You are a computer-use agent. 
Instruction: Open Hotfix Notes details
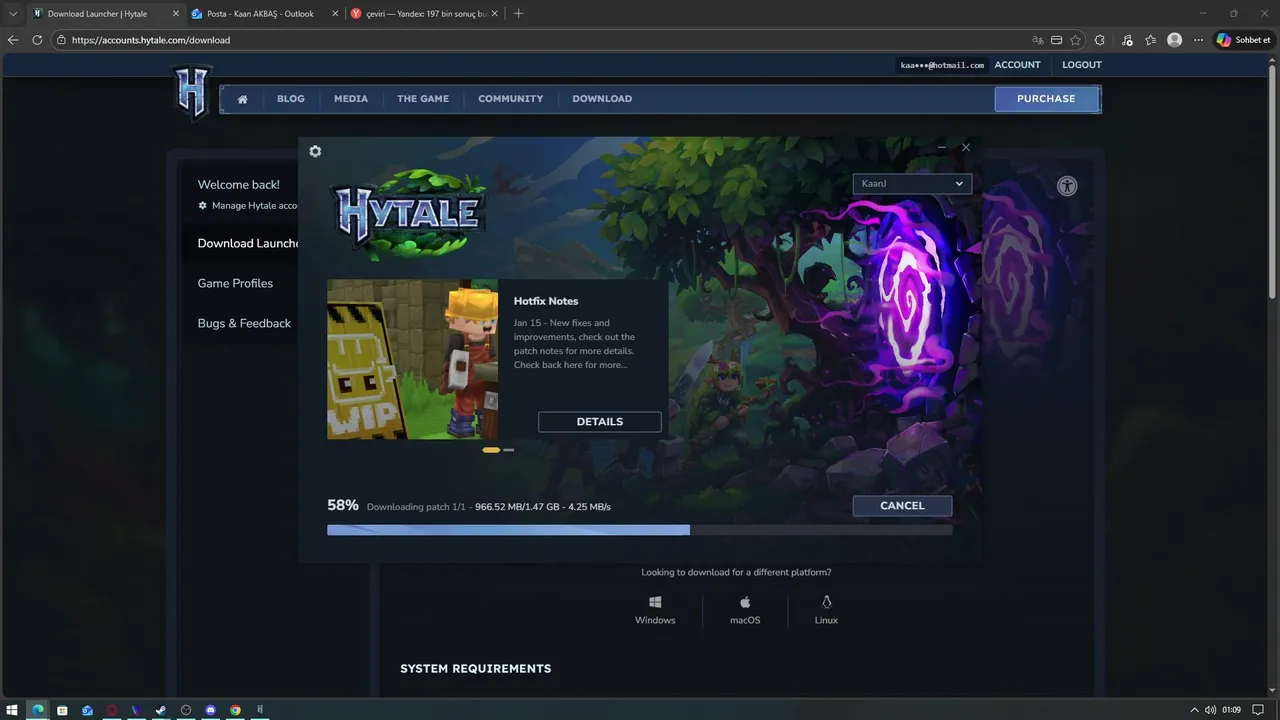coord(600,422)
